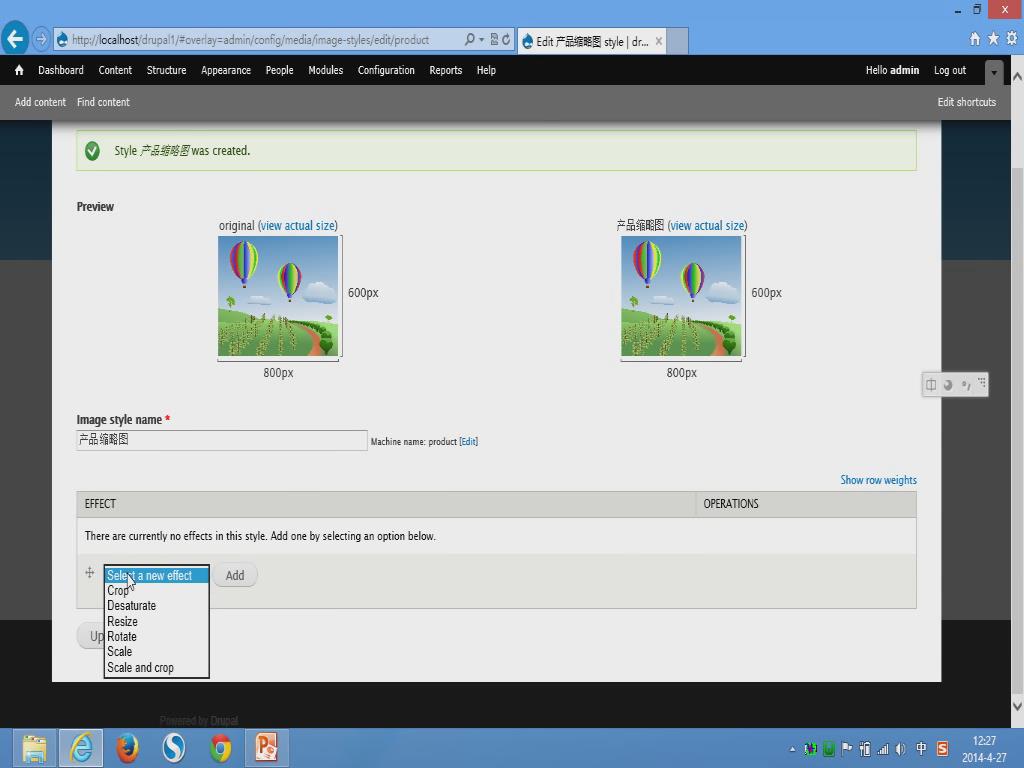Open the Appearance admin menu
Image resolution: width=1024 pixels, height=768 pixels.
[226, 70]
